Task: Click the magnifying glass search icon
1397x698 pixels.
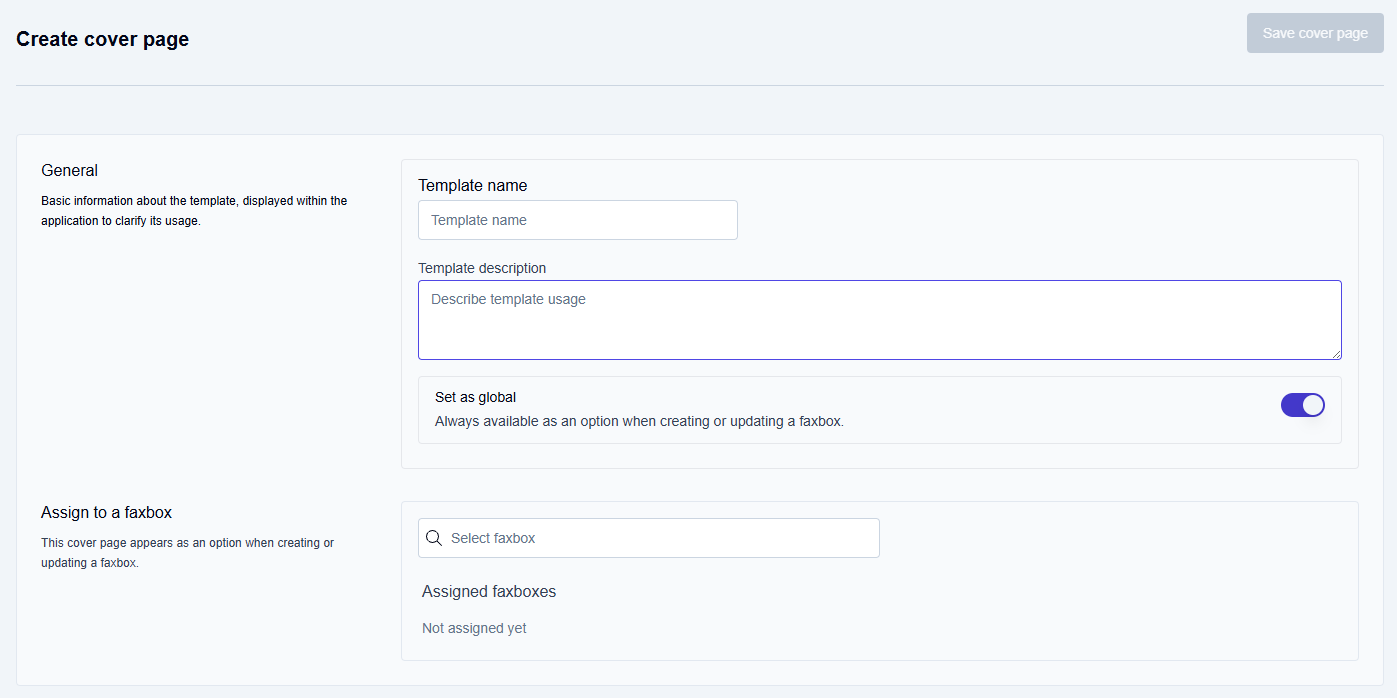Action: pyautogui.click(x=434, y=538)
